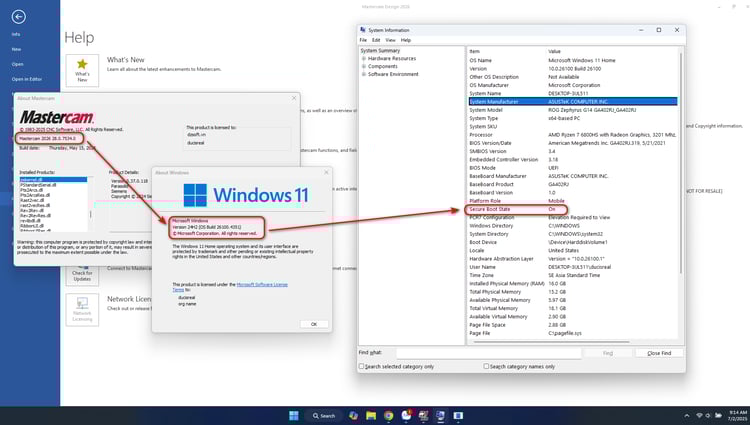
Task: Click the Close Find button
Action: pyautogui.click(x=659, y=353)
